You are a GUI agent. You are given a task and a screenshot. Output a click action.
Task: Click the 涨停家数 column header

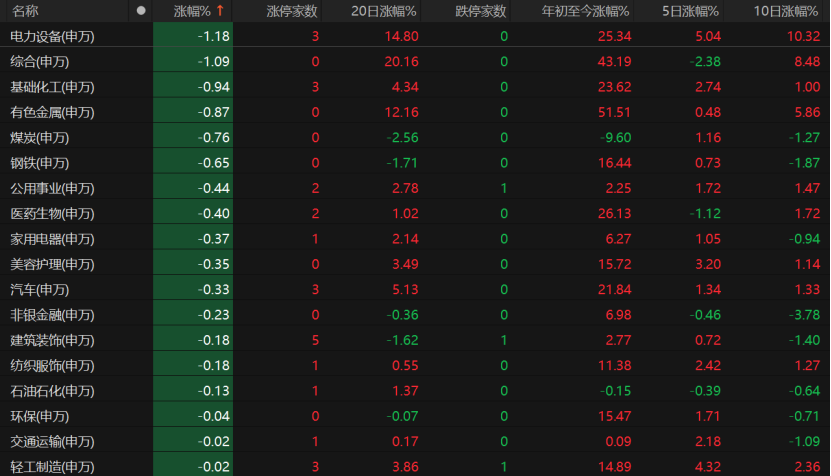tap(292, 11)
